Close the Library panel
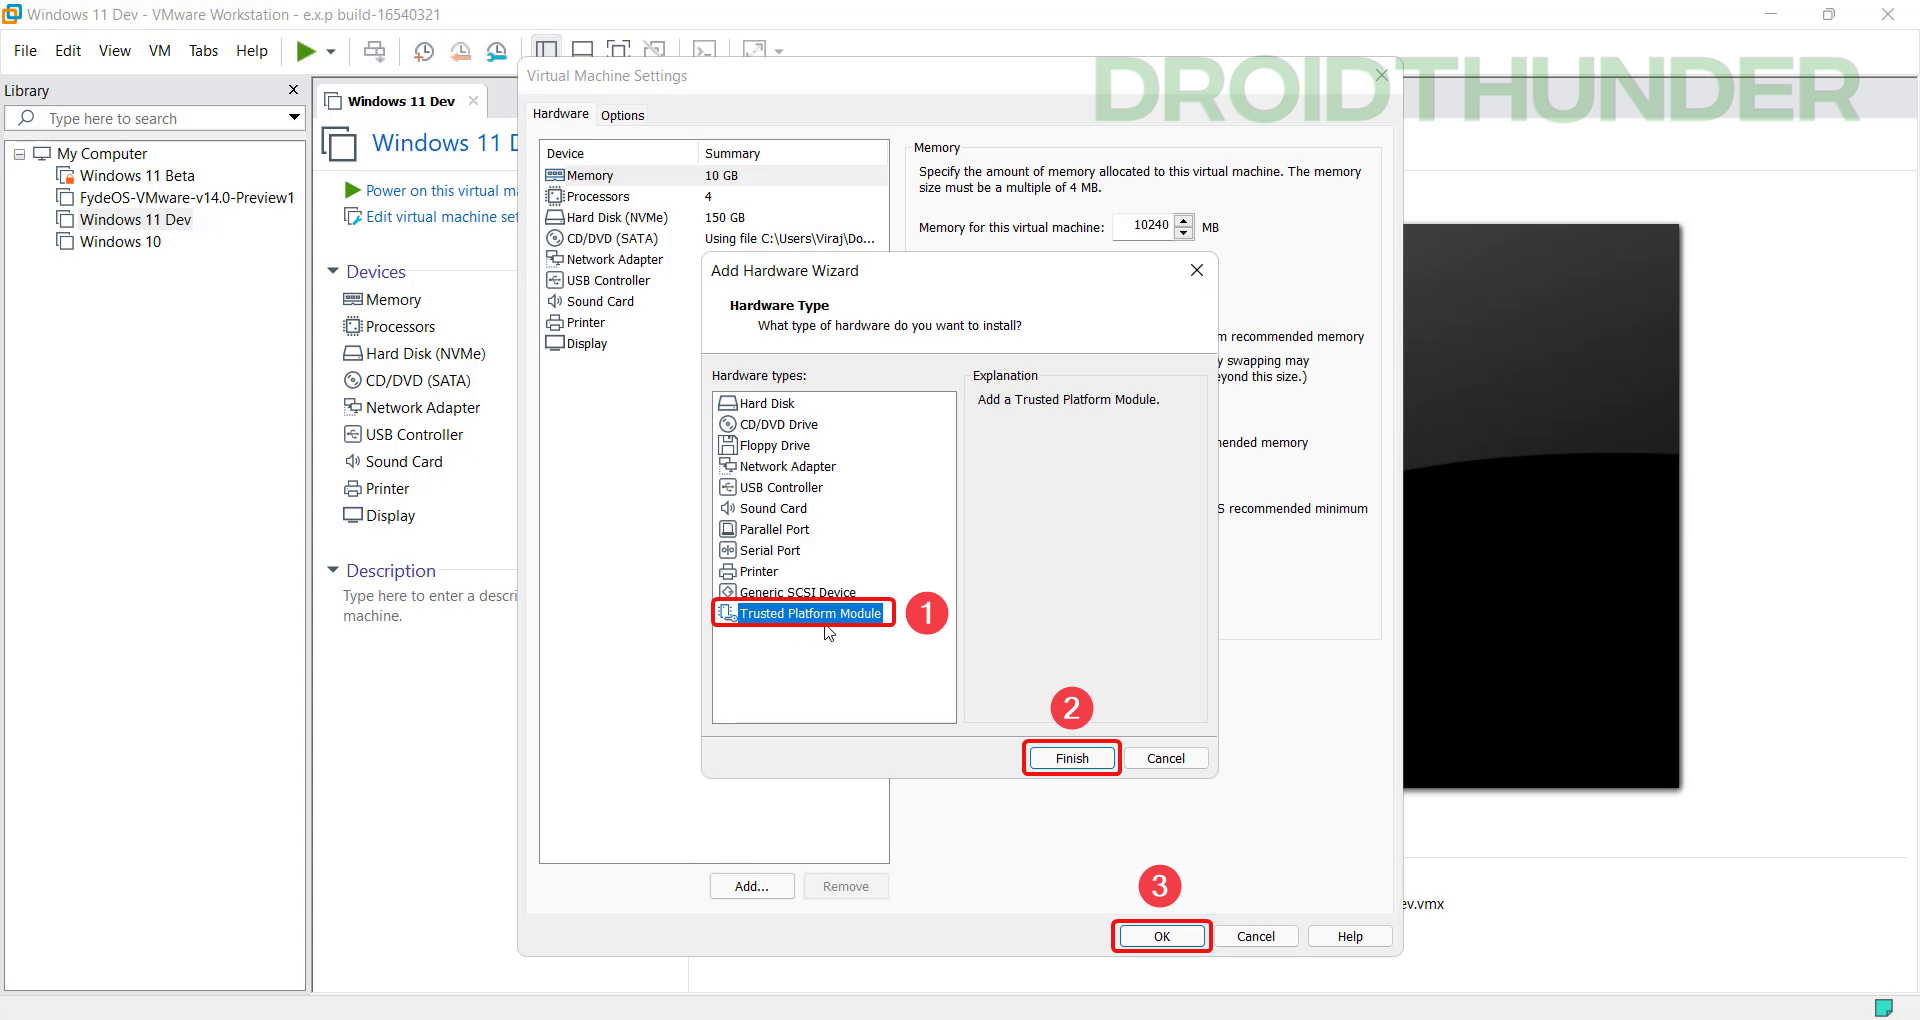The height and width of the screenshot is (1020, 1920). pyautogui.click(x=293, y=90)
